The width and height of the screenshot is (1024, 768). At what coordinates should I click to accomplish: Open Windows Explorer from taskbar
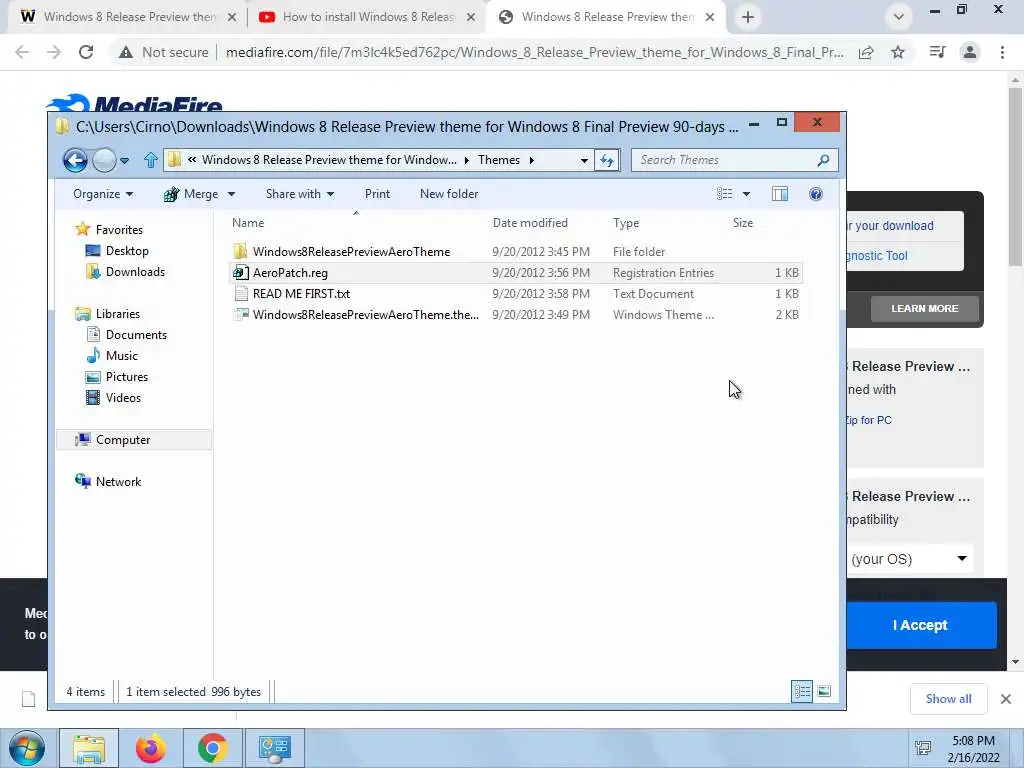pyautogui.click(x=89, y=748)
